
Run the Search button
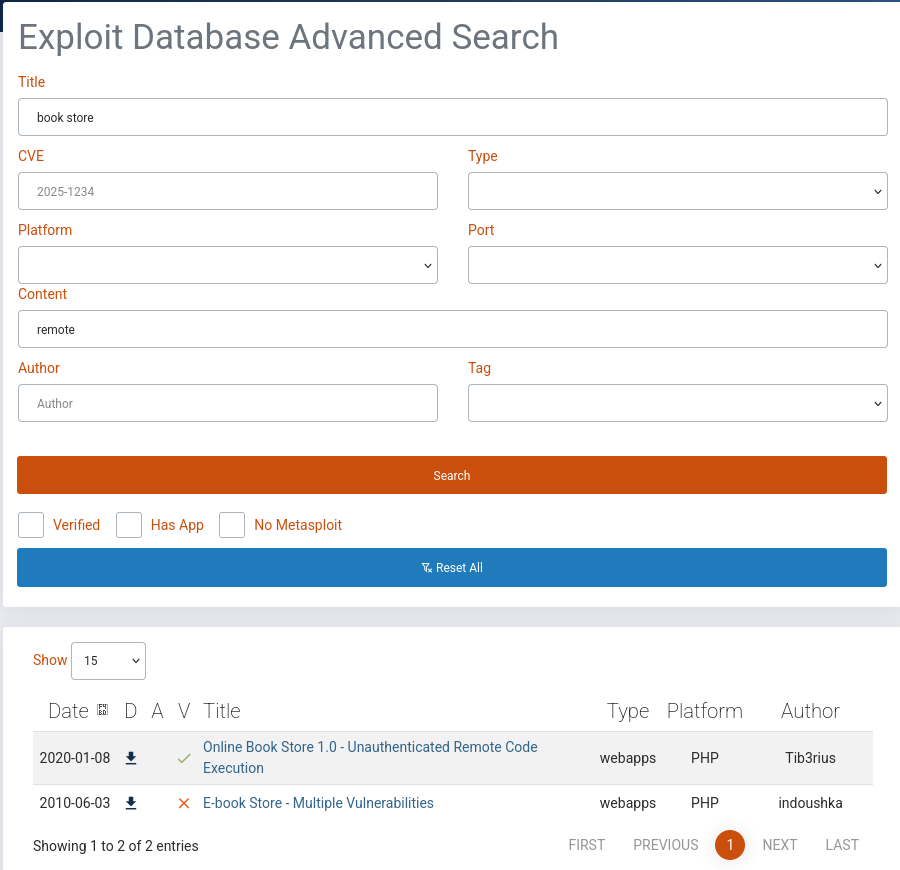[452, 475]
